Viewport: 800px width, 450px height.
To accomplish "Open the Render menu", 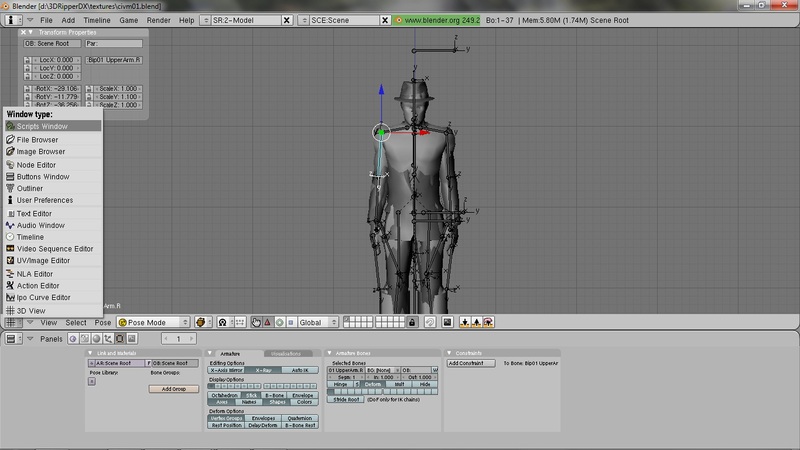I will click(159, 20).
